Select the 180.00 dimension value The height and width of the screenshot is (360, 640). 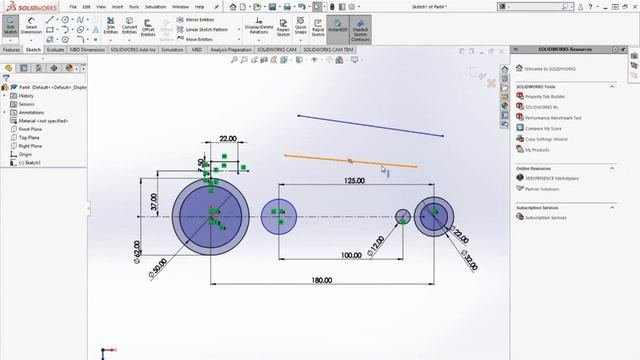pyautogui.click(x=322, y=280)
